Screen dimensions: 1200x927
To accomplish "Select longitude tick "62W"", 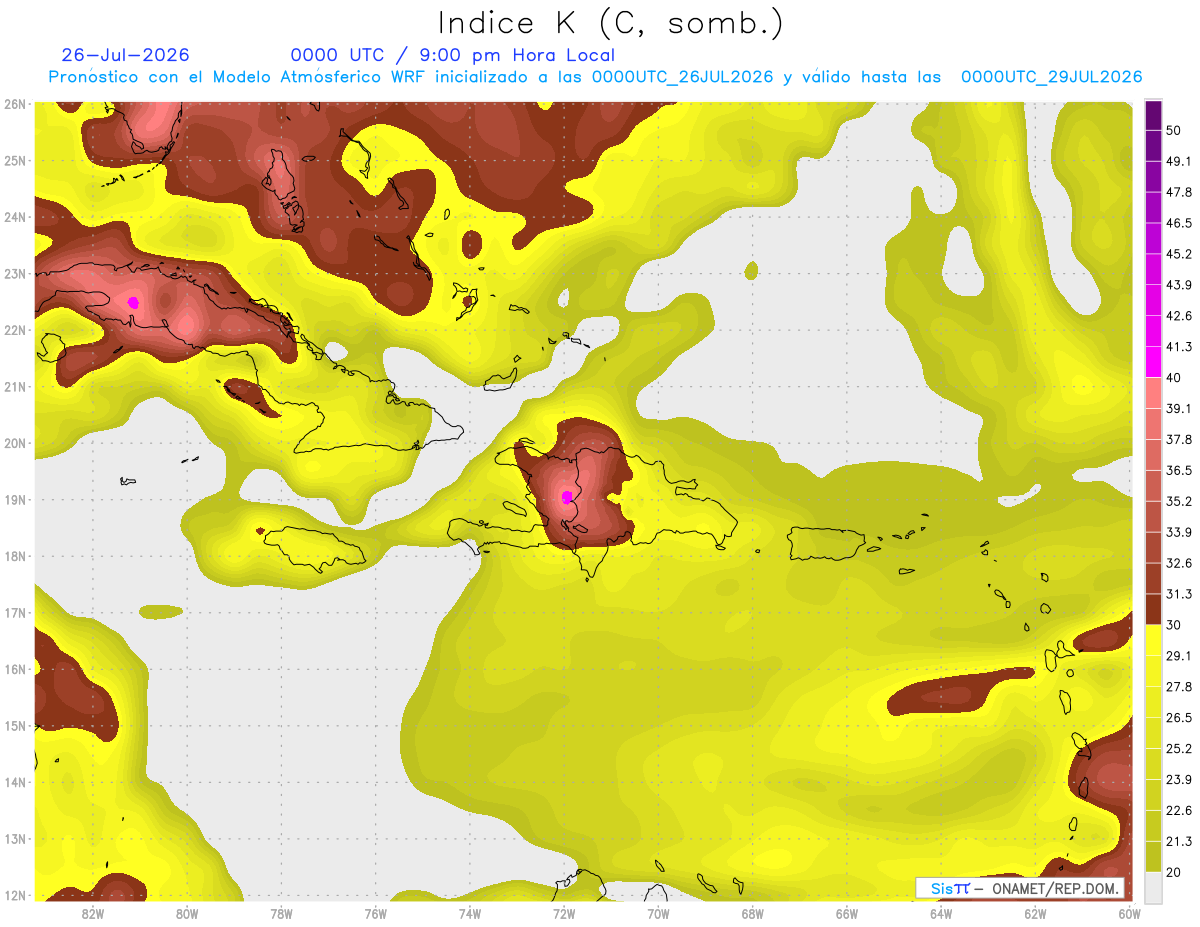I will pyautogui.click(x=1036, y=913).
